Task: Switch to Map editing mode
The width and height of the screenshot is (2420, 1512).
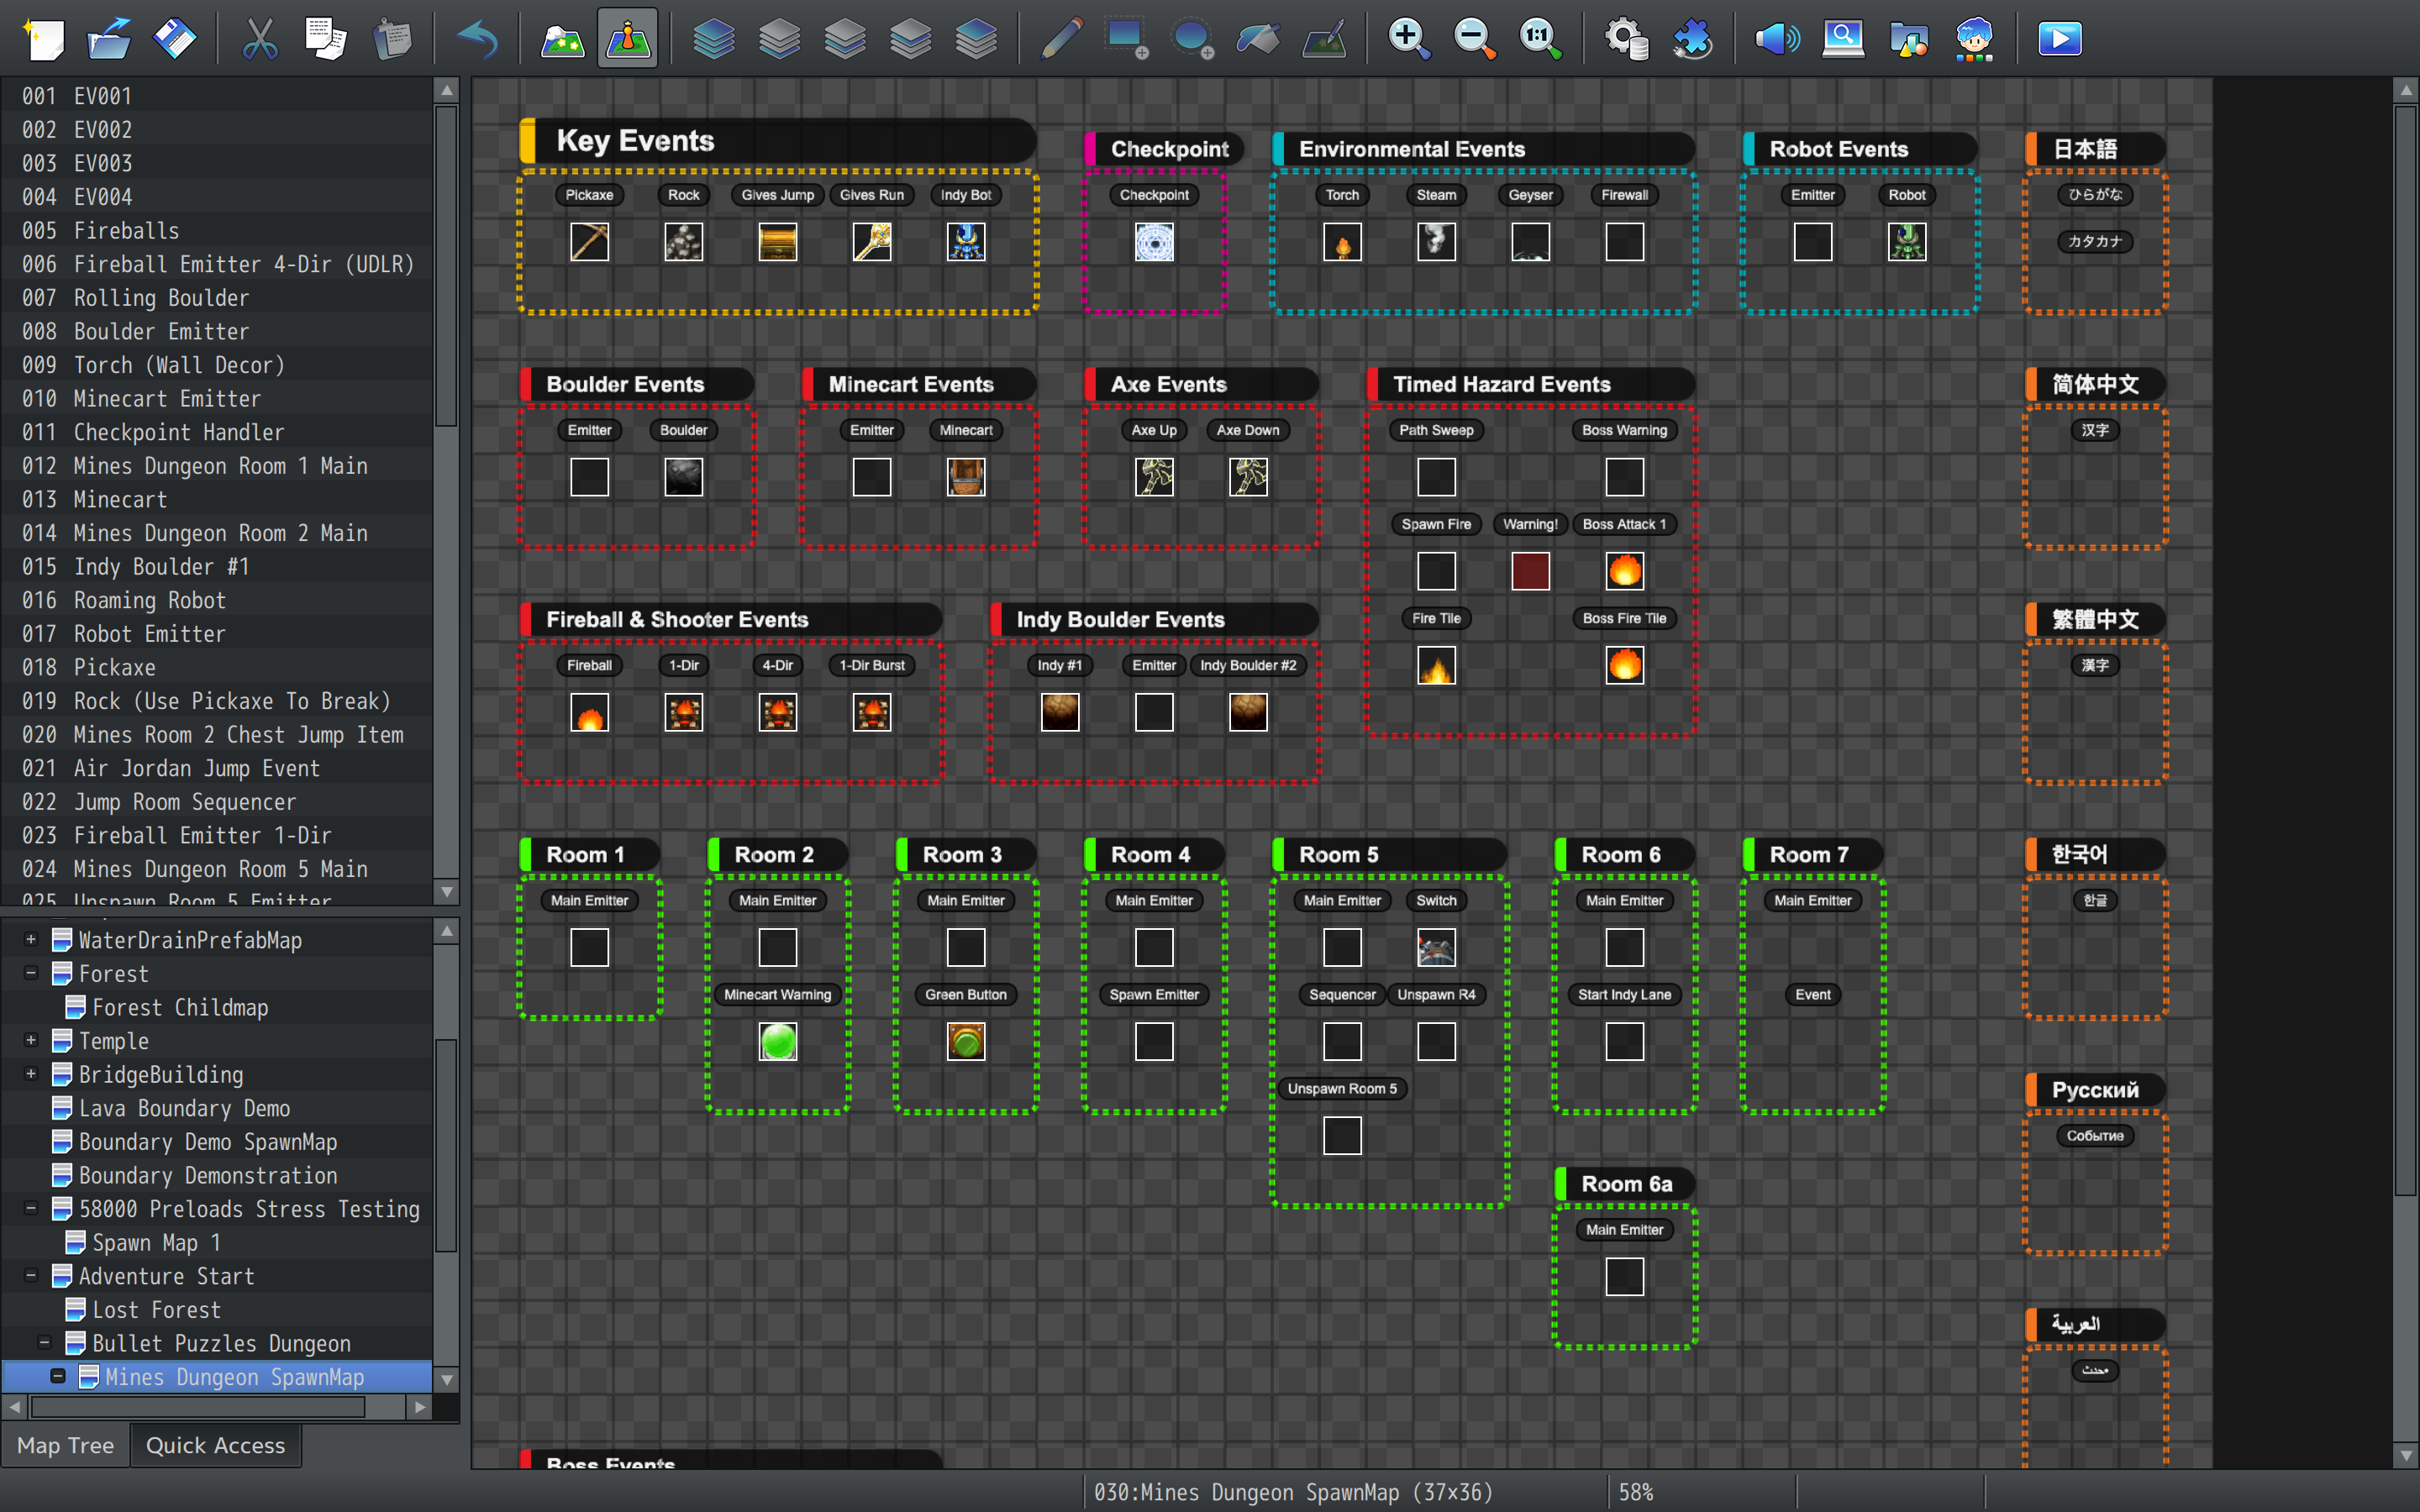Action: pos(562,39)
